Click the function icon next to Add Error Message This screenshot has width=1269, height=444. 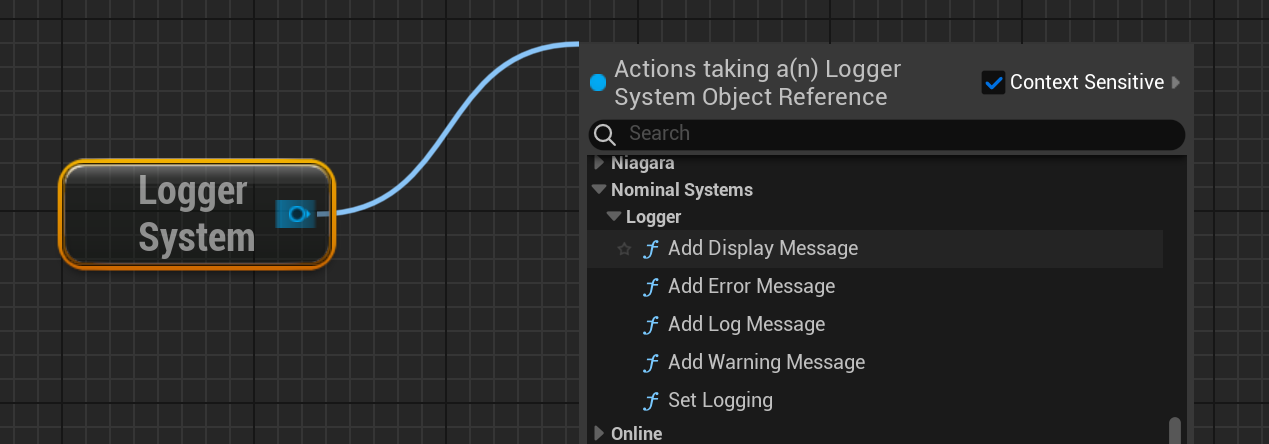pos(651,287)
